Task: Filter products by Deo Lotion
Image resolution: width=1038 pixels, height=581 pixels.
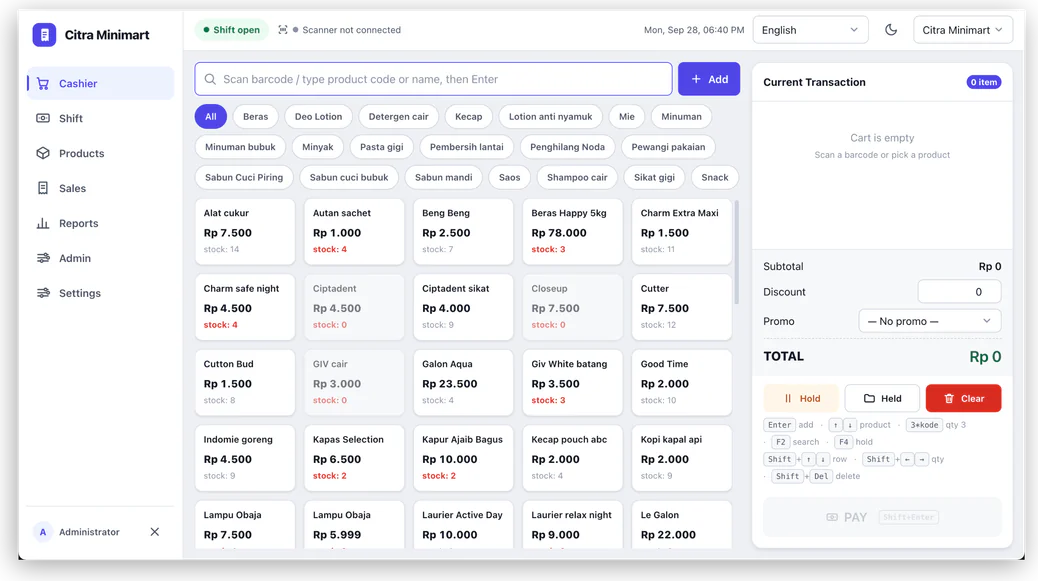Action: pos(318,116)
